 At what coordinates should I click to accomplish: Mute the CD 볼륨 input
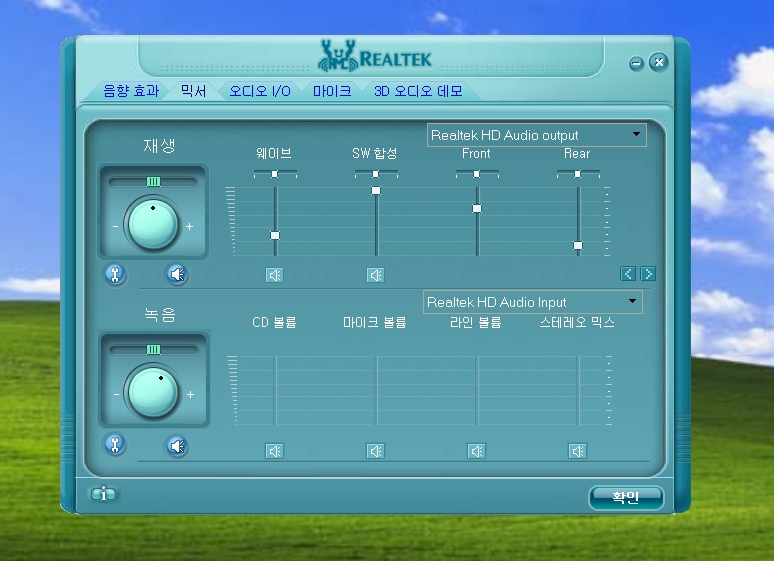tap(274, 451)
